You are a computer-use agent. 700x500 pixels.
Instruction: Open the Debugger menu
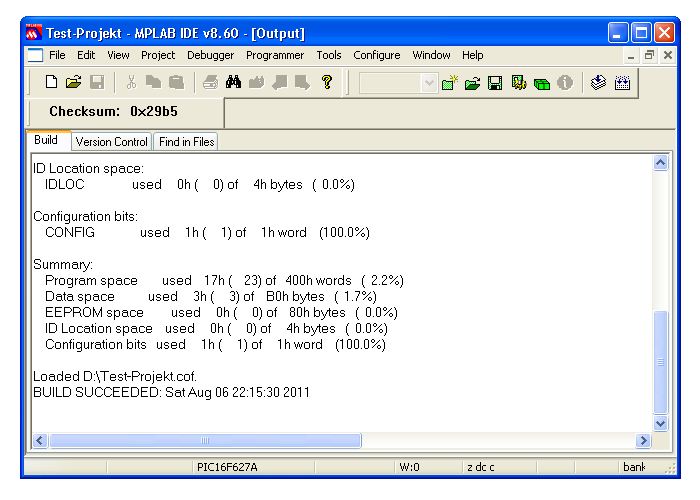tap(210, 55)
